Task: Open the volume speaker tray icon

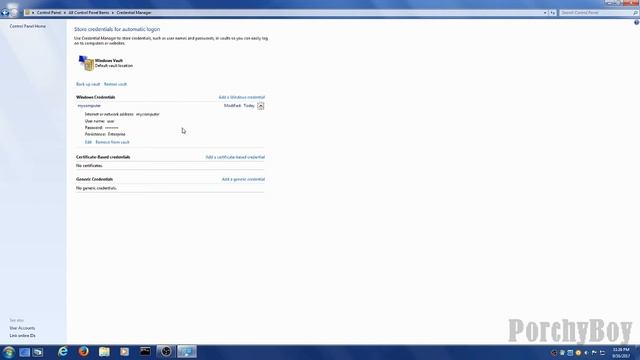Action: click(x=586, y=353)
